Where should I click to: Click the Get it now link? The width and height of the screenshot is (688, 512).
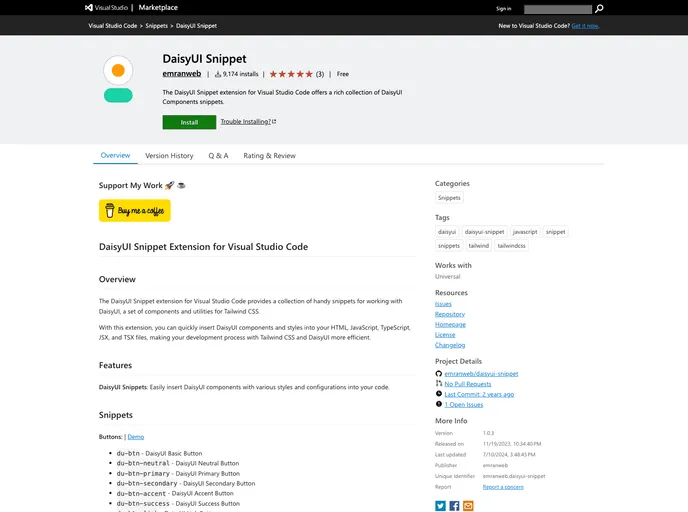click(585, 26)
